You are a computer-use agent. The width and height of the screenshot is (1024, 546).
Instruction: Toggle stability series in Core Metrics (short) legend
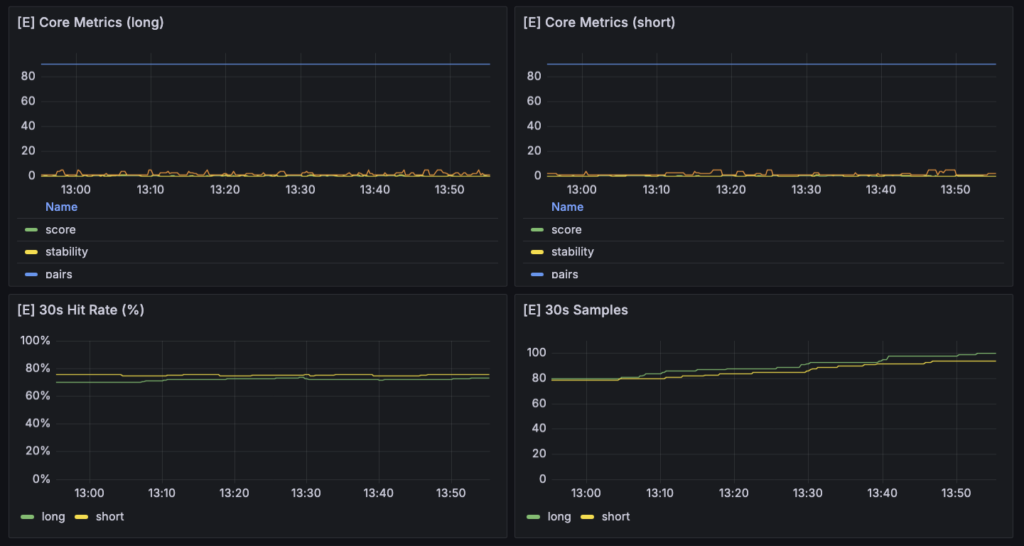pyautogui.click(x=573, y=252)
